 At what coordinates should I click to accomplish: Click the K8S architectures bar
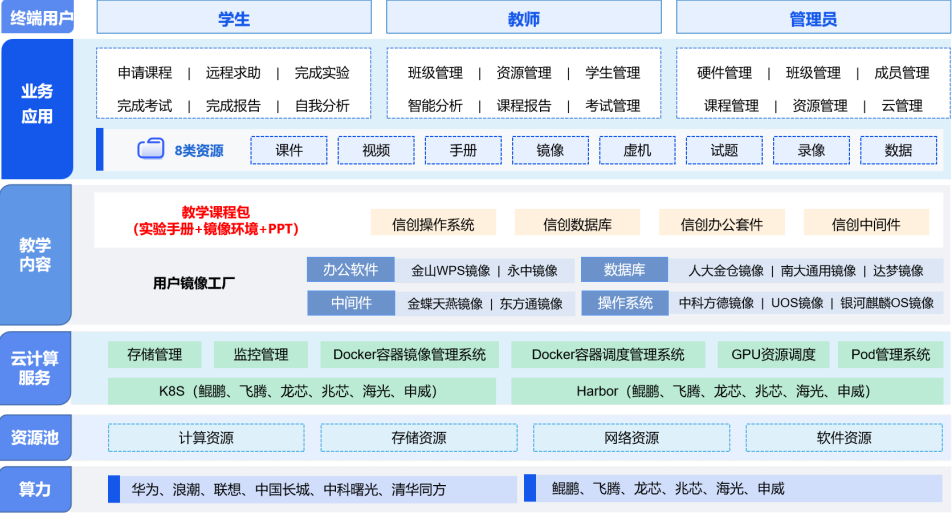point(302,391)
